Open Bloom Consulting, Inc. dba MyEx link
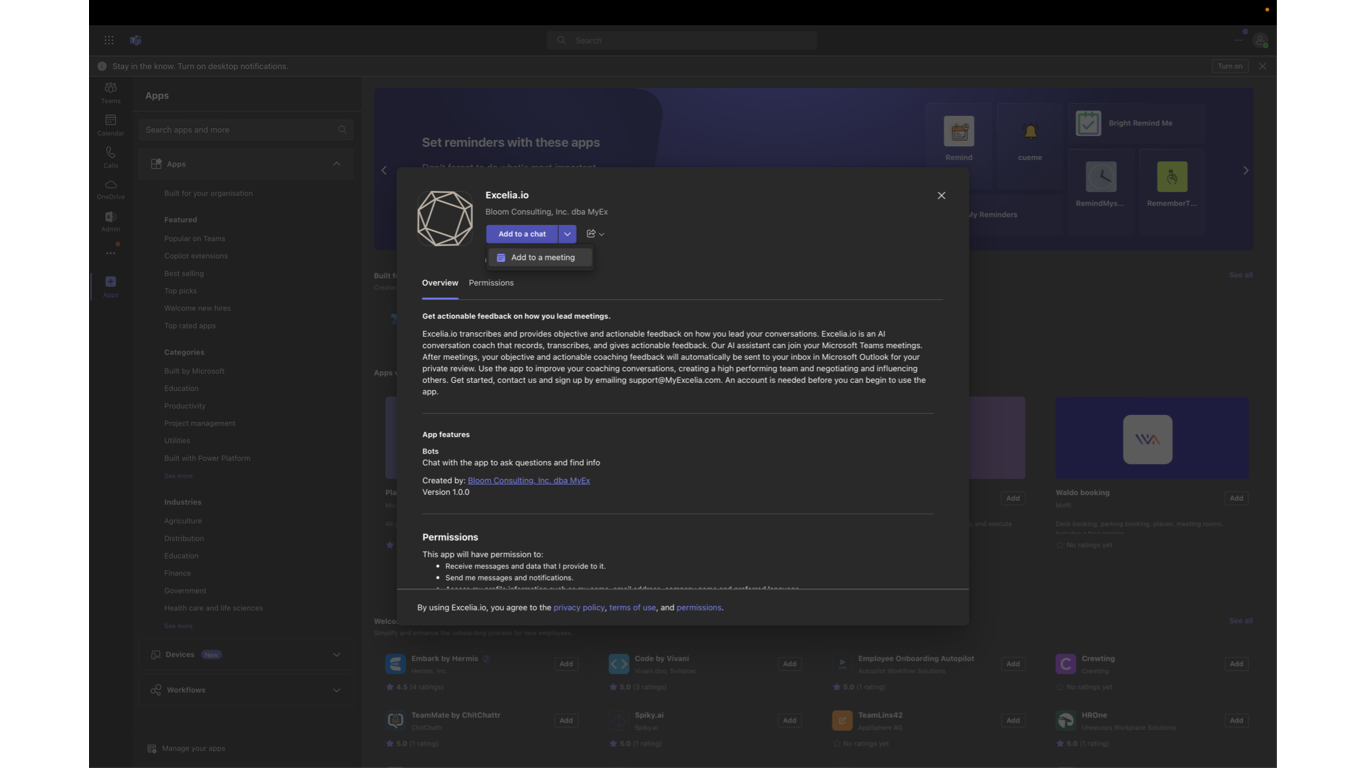The image size is (1366, 768). 529,481
